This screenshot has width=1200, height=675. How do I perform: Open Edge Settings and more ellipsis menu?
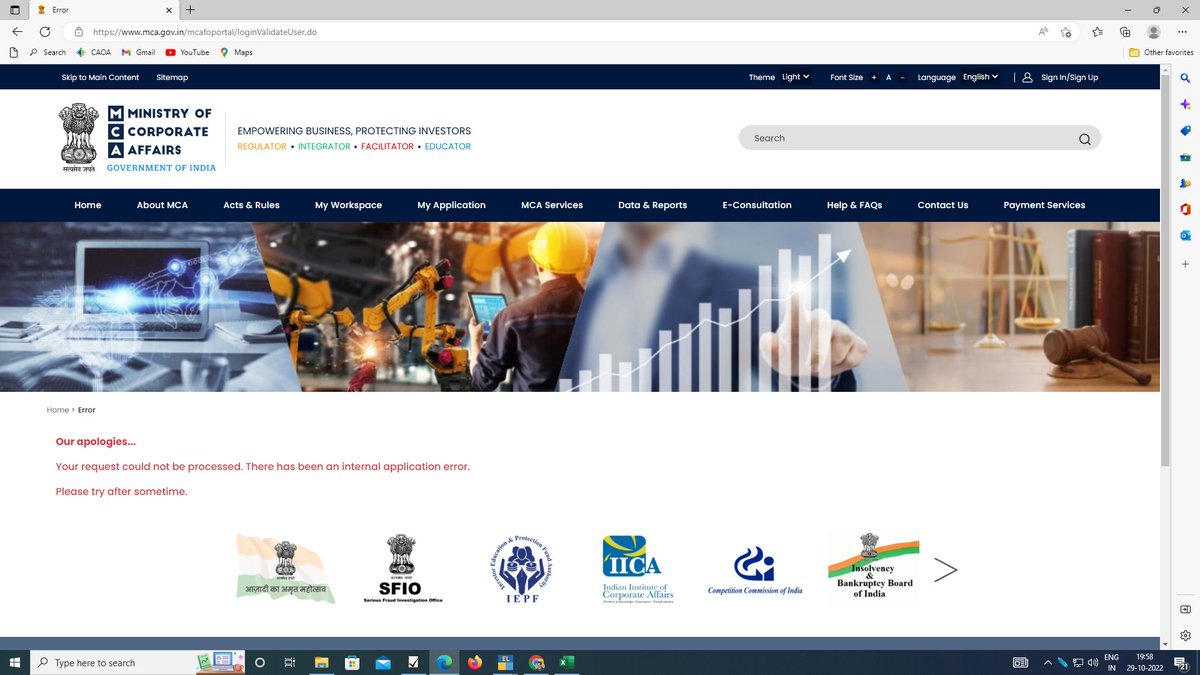[x=1183, y=32]
